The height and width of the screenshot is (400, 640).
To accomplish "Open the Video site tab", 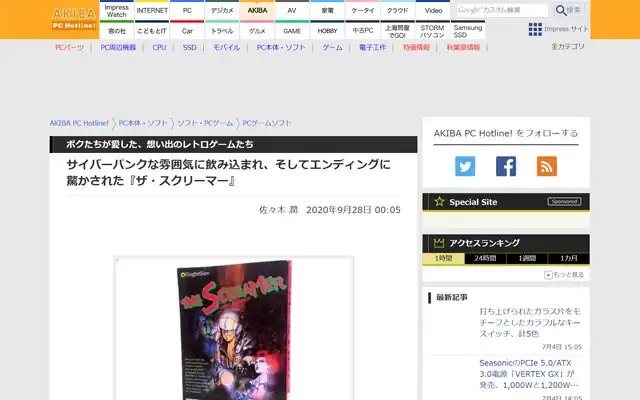I will [x=433, y=11].
